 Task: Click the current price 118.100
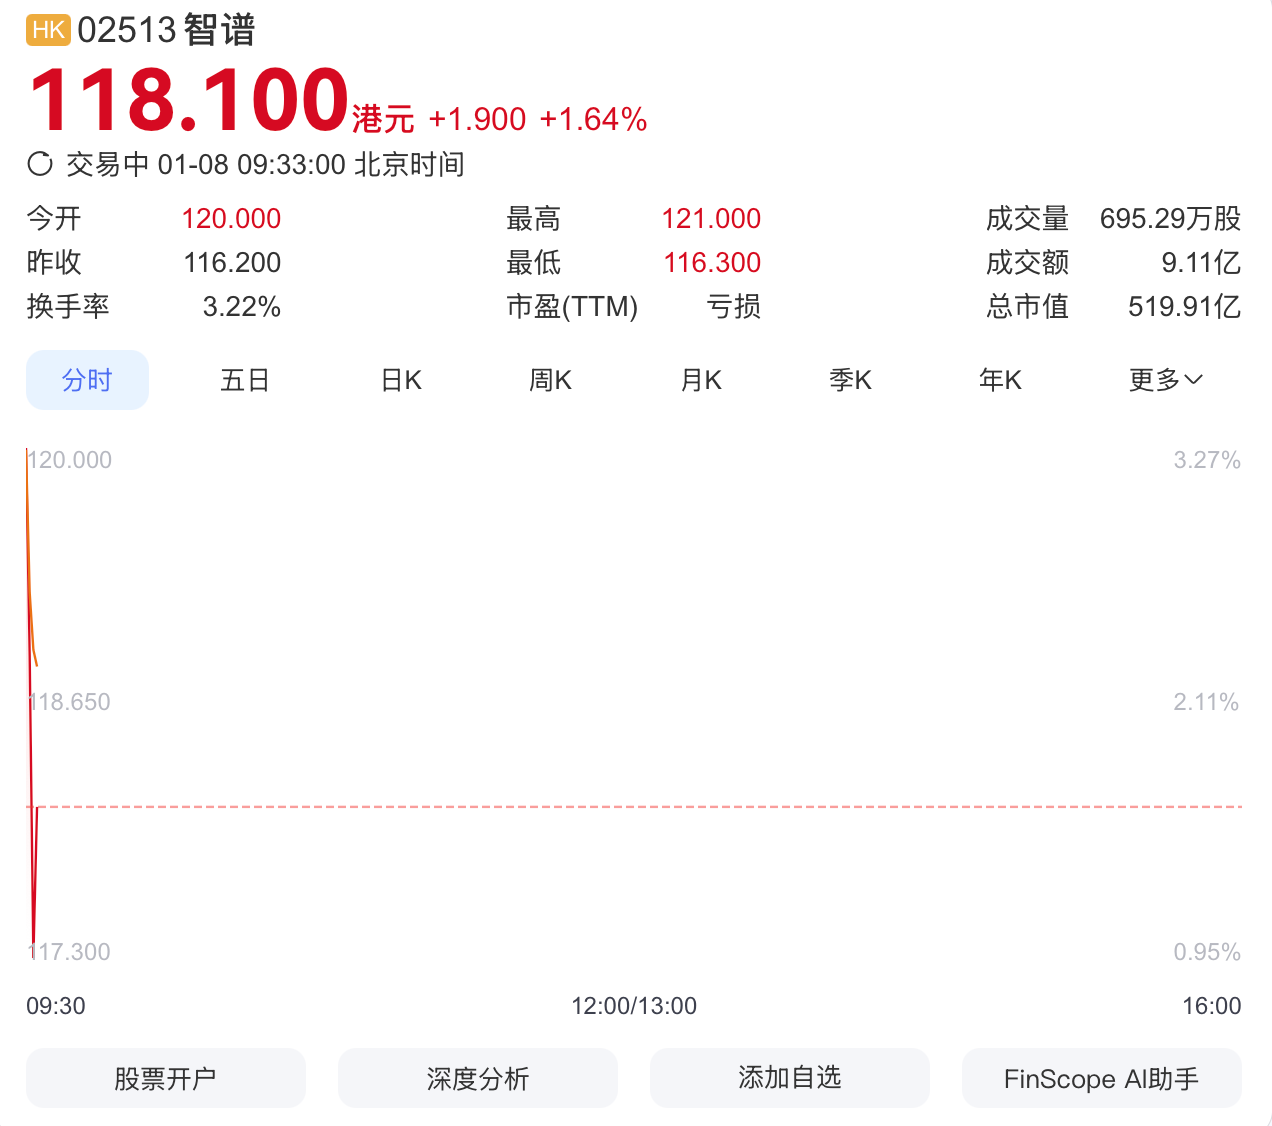[189, 100]
